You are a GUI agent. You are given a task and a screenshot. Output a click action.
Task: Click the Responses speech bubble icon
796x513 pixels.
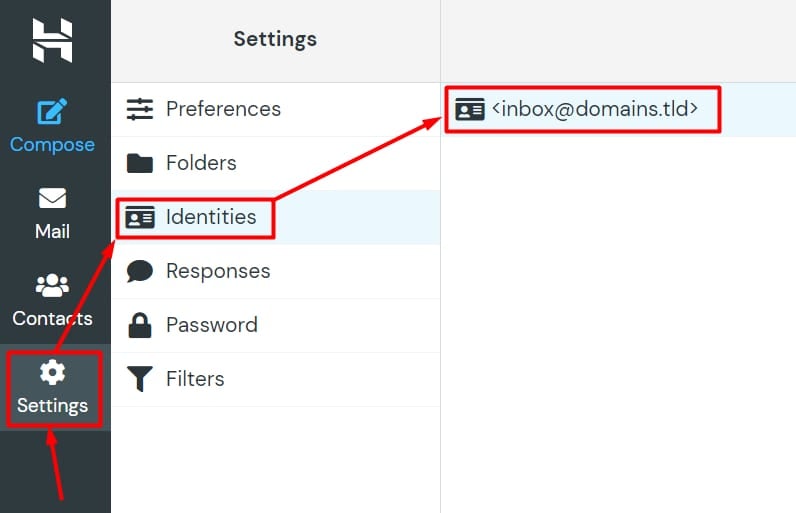[140, 271]
